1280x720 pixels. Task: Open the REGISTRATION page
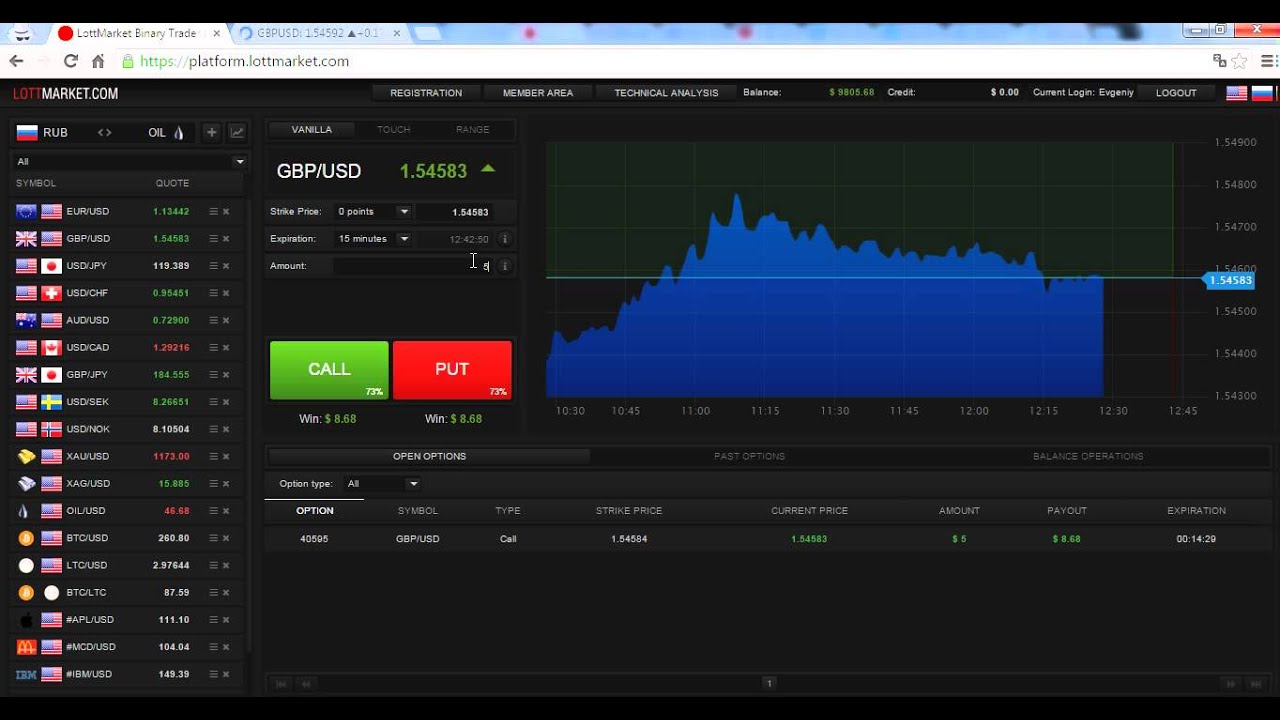(426, 92)
